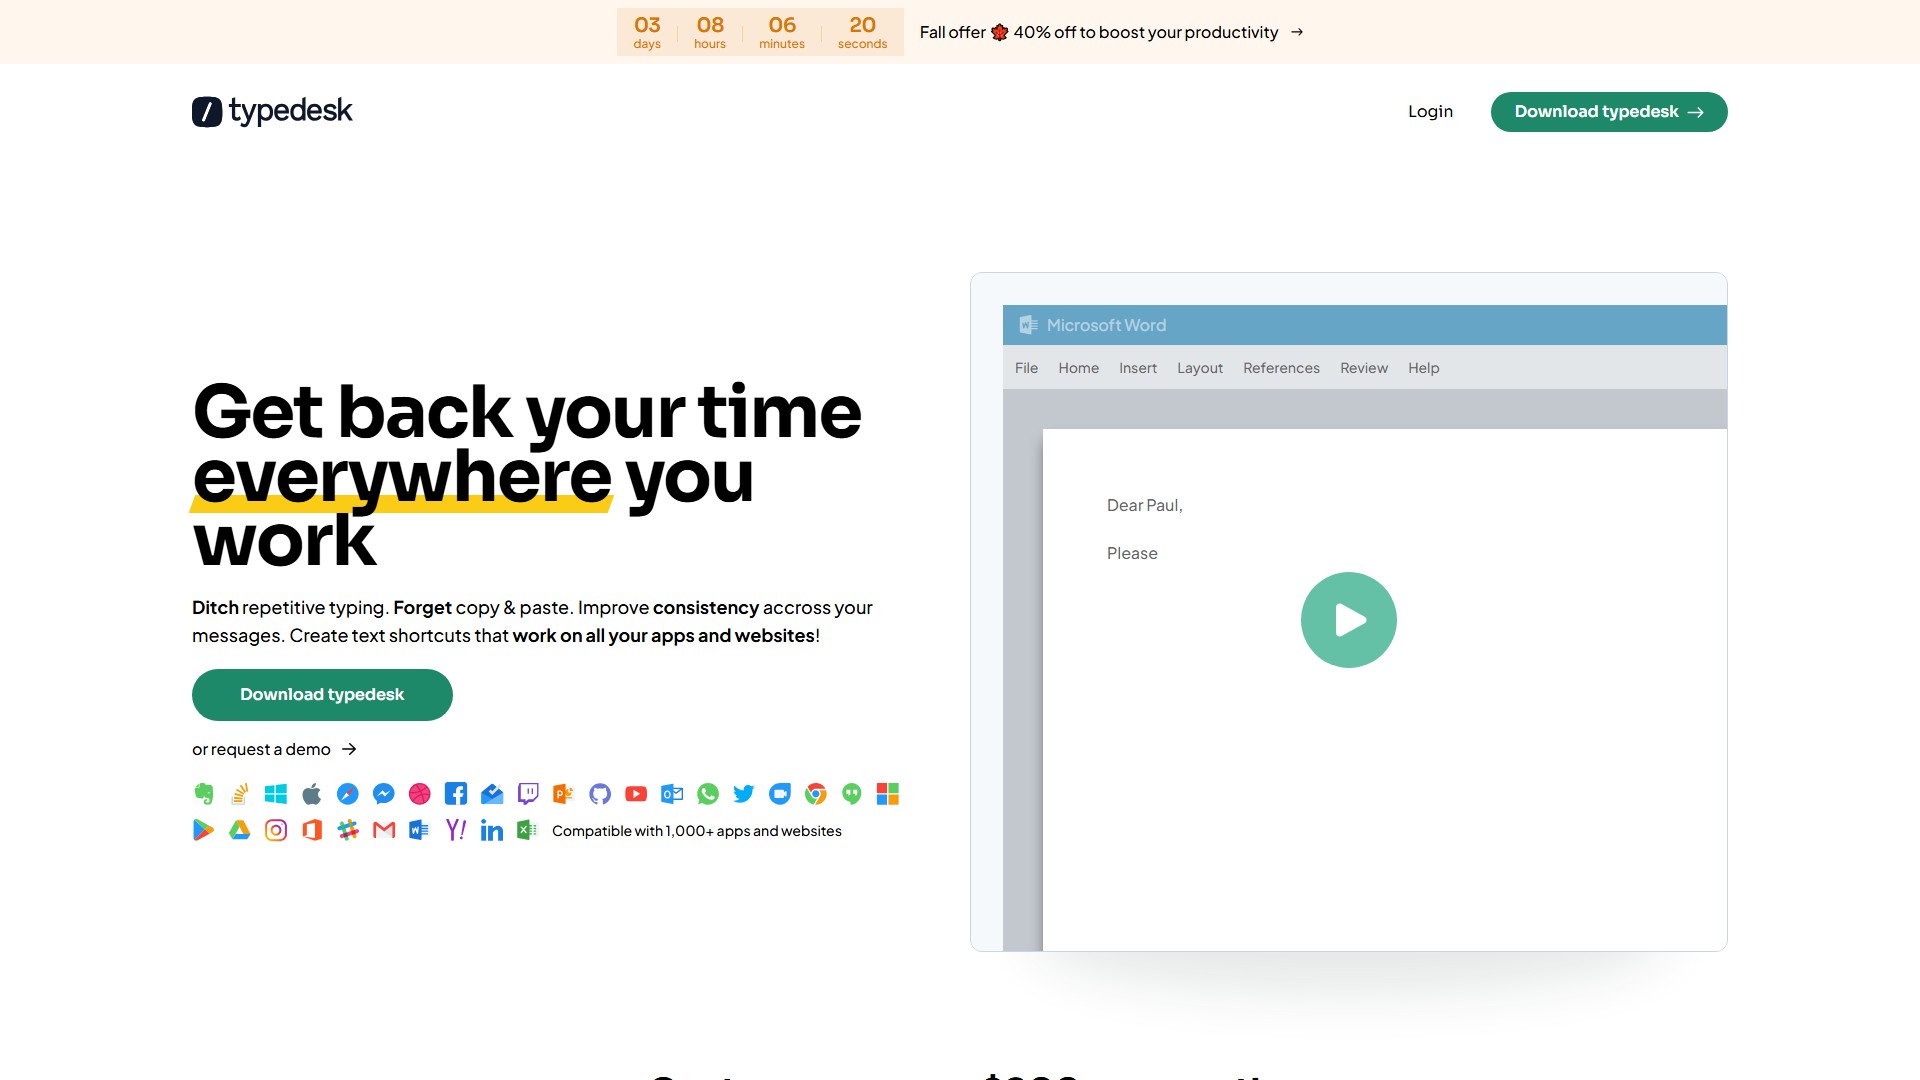Click the Review menu in the Word mockup
This screenshot has height=1080, width=1920.
pyautogui.click(x=1363, y=367)
